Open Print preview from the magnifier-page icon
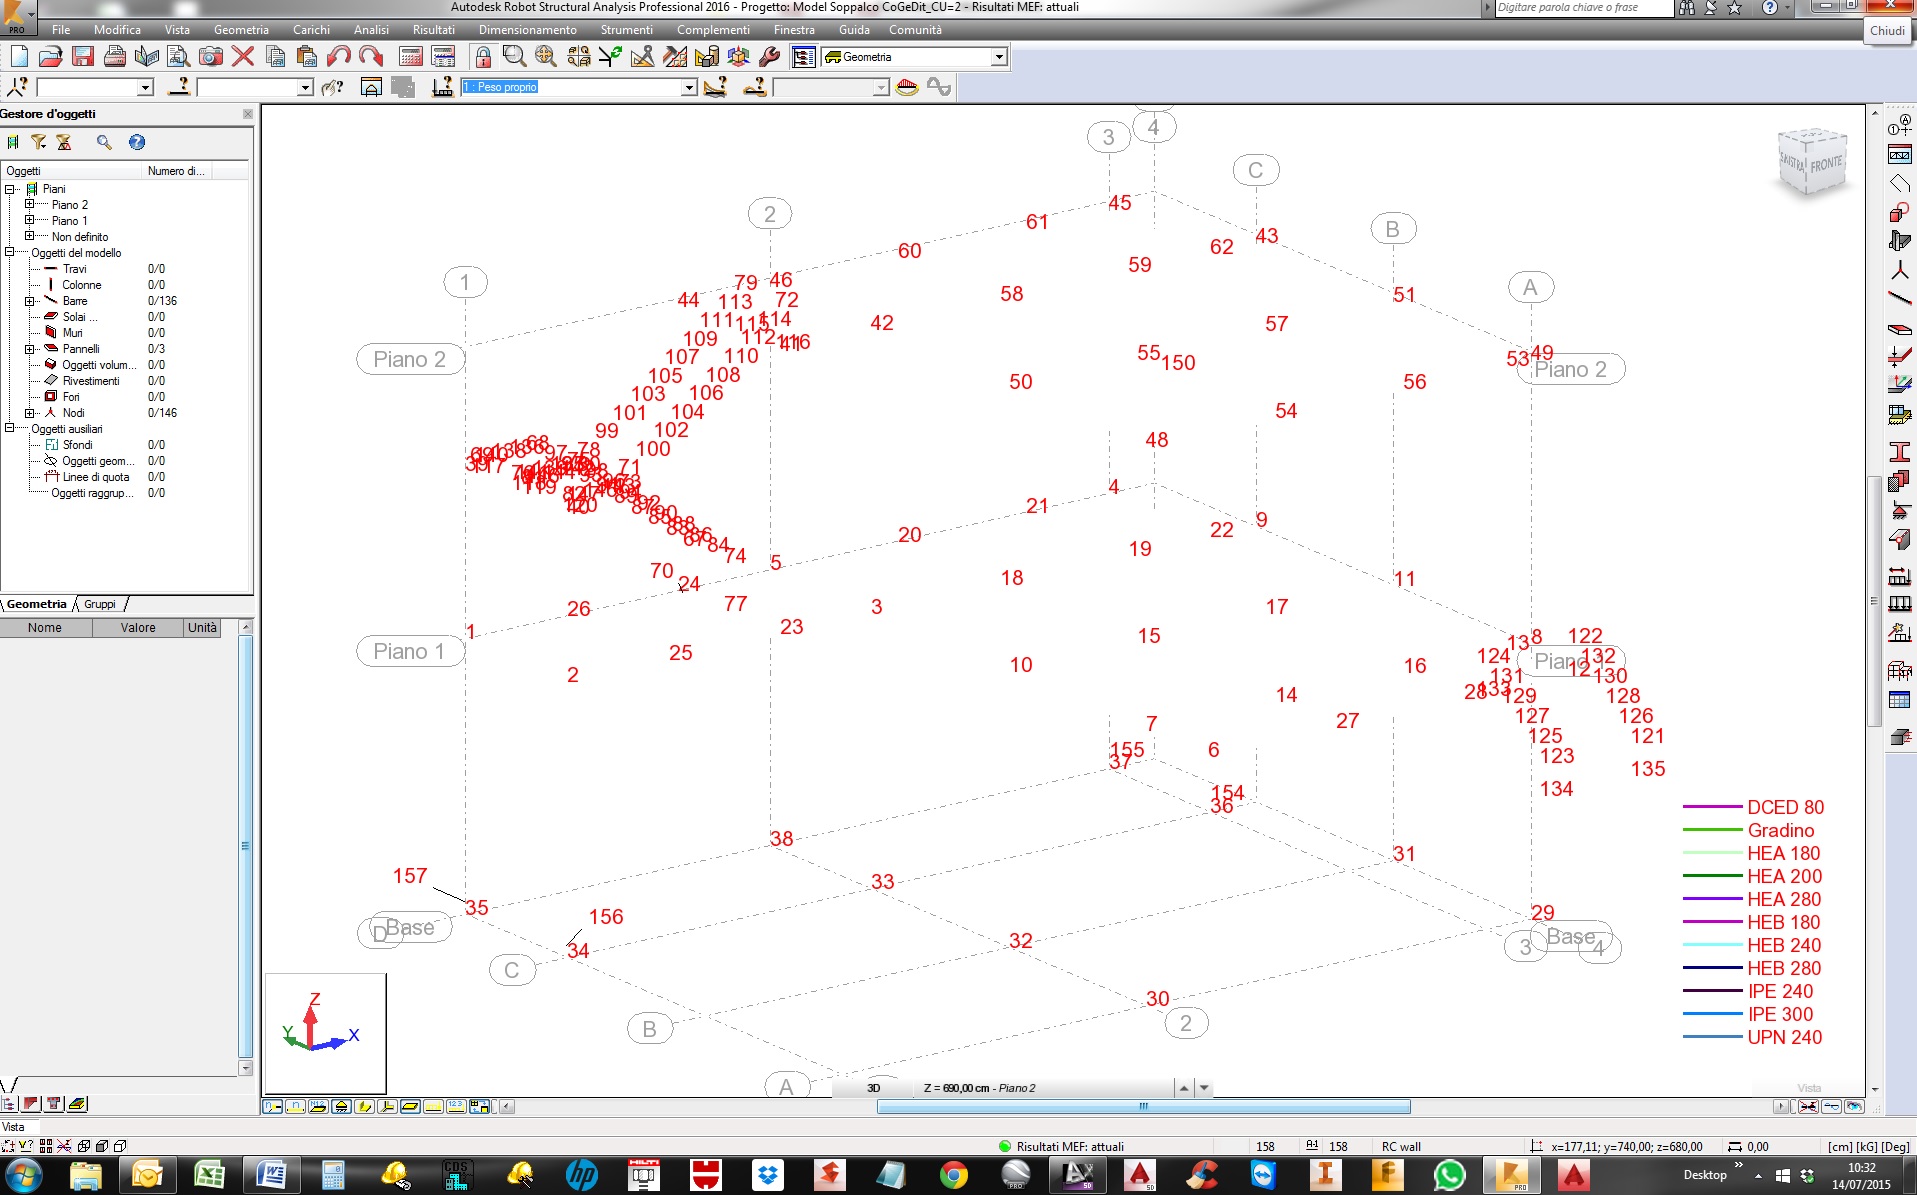 (178, 57)
